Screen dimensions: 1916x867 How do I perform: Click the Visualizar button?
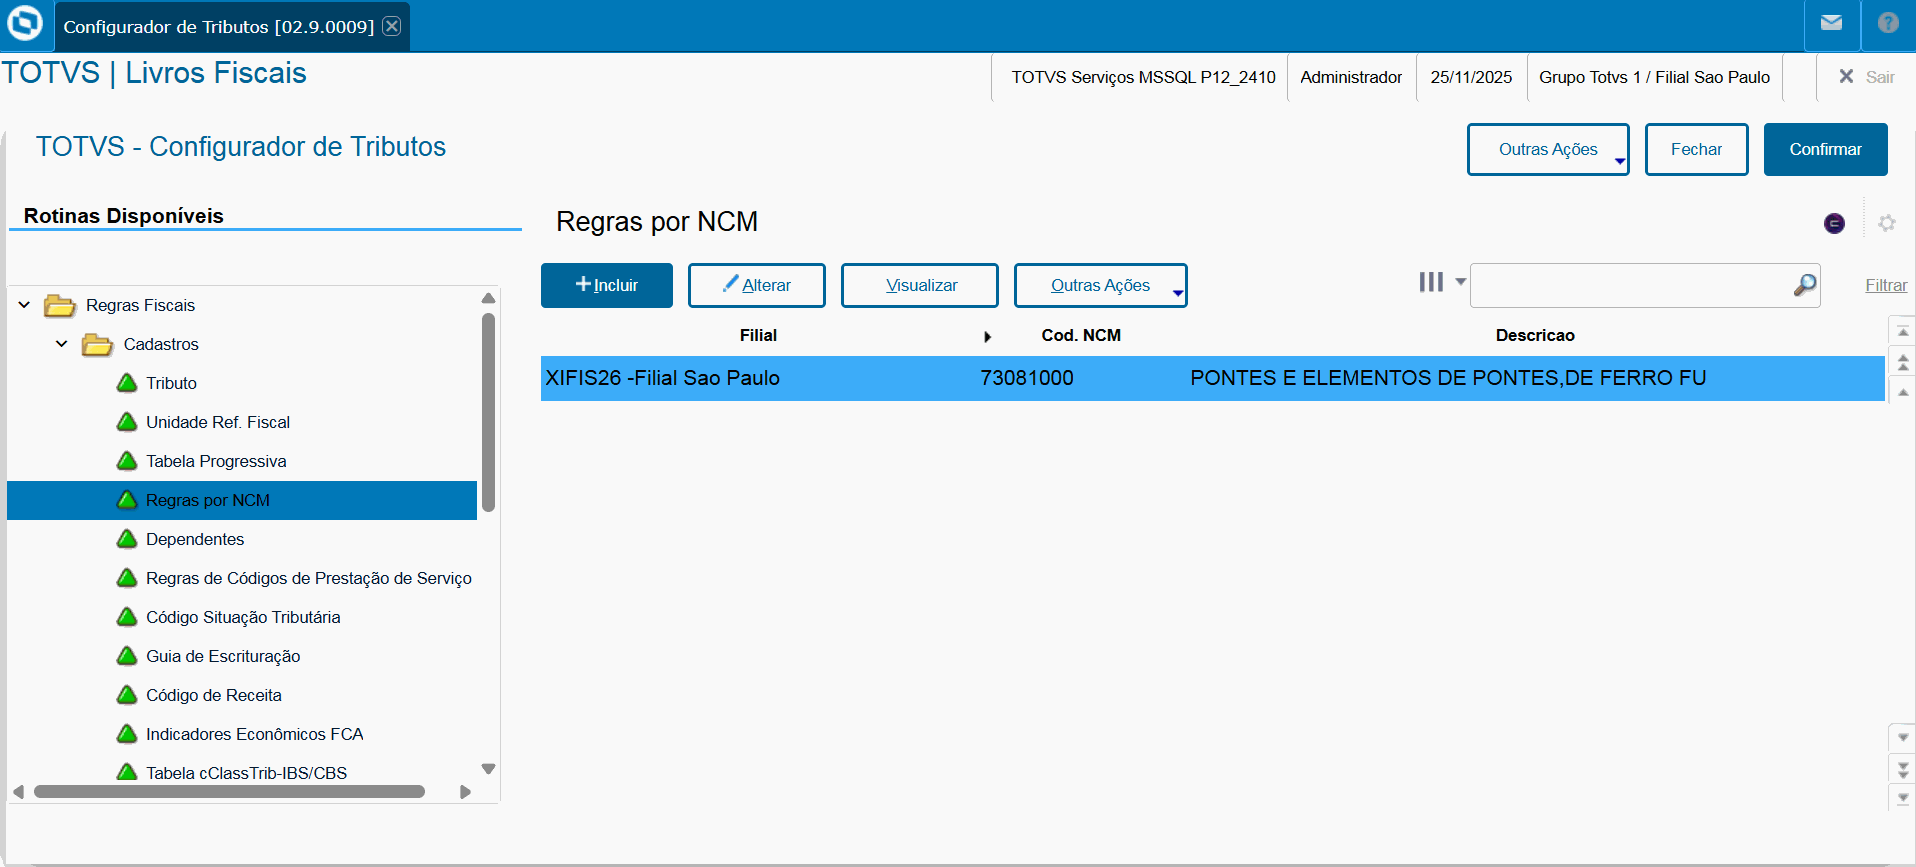pos(920,285)
